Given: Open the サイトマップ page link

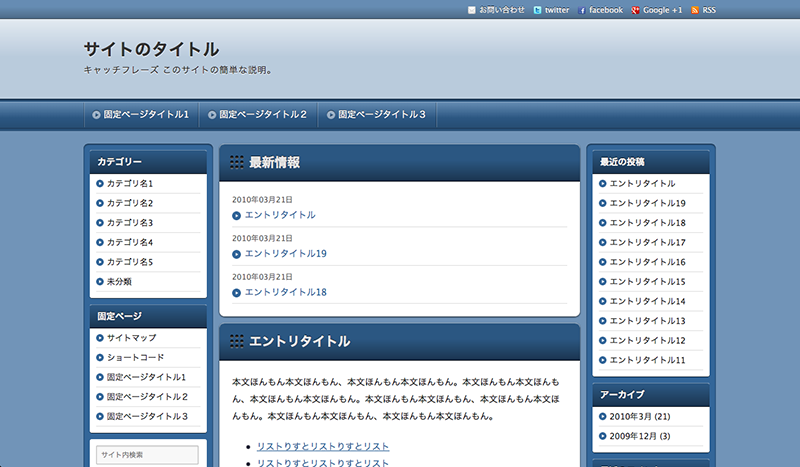Looking at the screenshot, I should pos(131,338).
